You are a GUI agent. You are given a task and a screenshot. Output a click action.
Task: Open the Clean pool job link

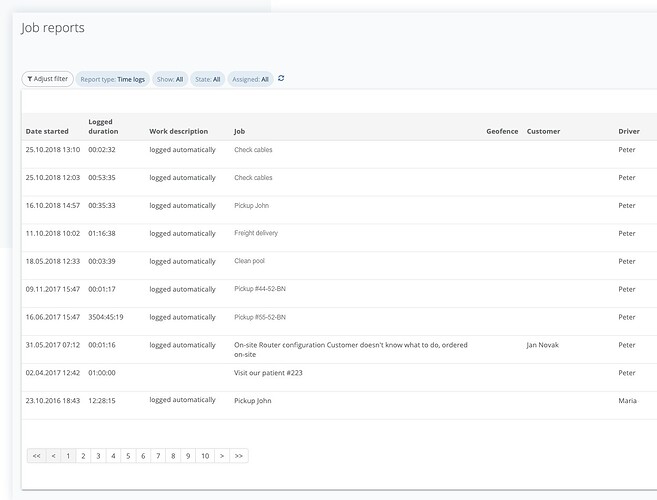(249, 261)
